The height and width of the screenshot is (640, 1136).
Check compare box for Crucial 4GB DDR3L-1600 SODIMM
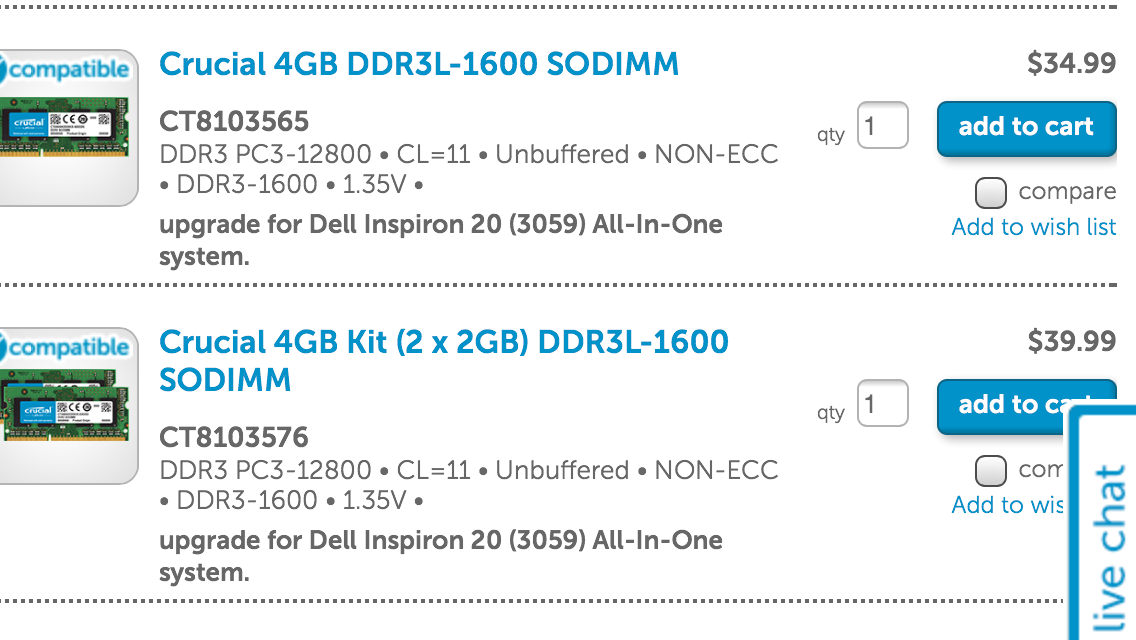tap(990, 193)
